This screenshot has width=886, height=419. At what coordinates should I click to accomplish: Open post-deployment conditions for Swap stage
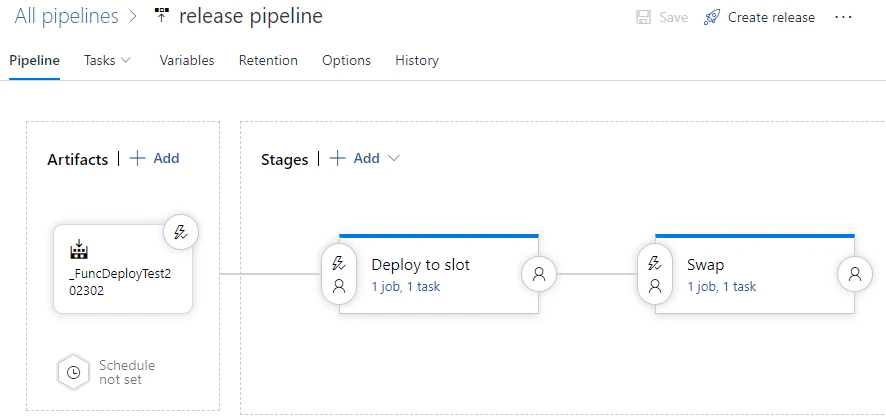(855, 274)
